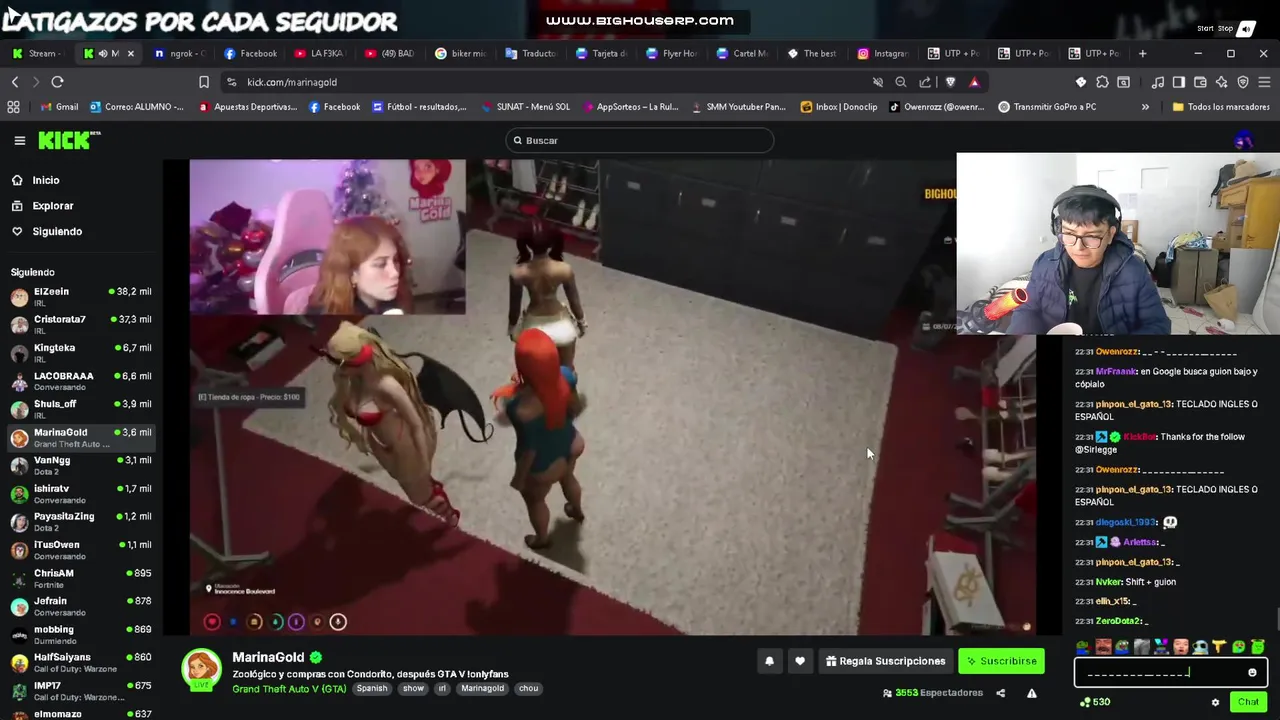Open the Todos los marcadores folder
The image size is (1280, 720).
[1221, 107]
